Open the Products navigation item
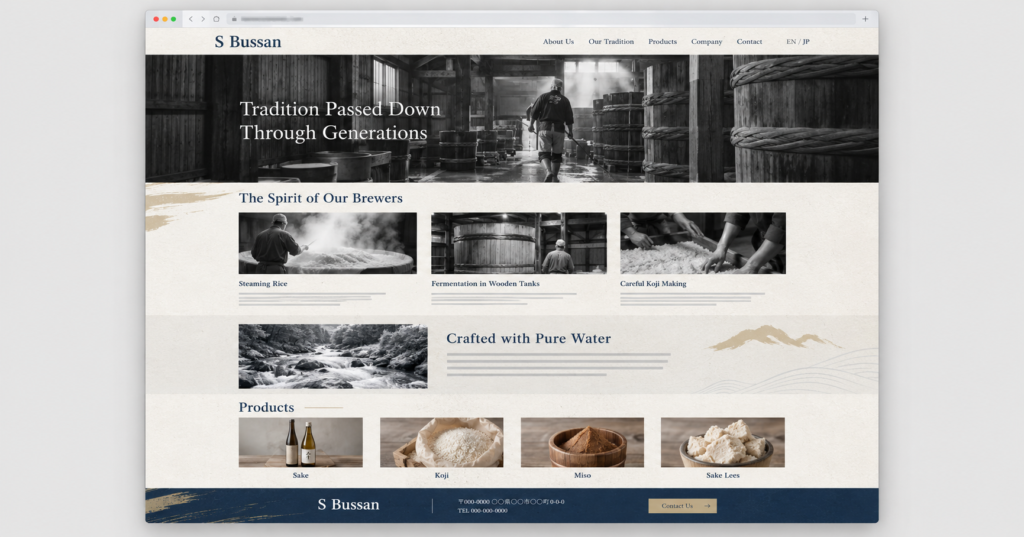Image resolution: width=1024 pixels, height=537 pixels. point(662,41)
